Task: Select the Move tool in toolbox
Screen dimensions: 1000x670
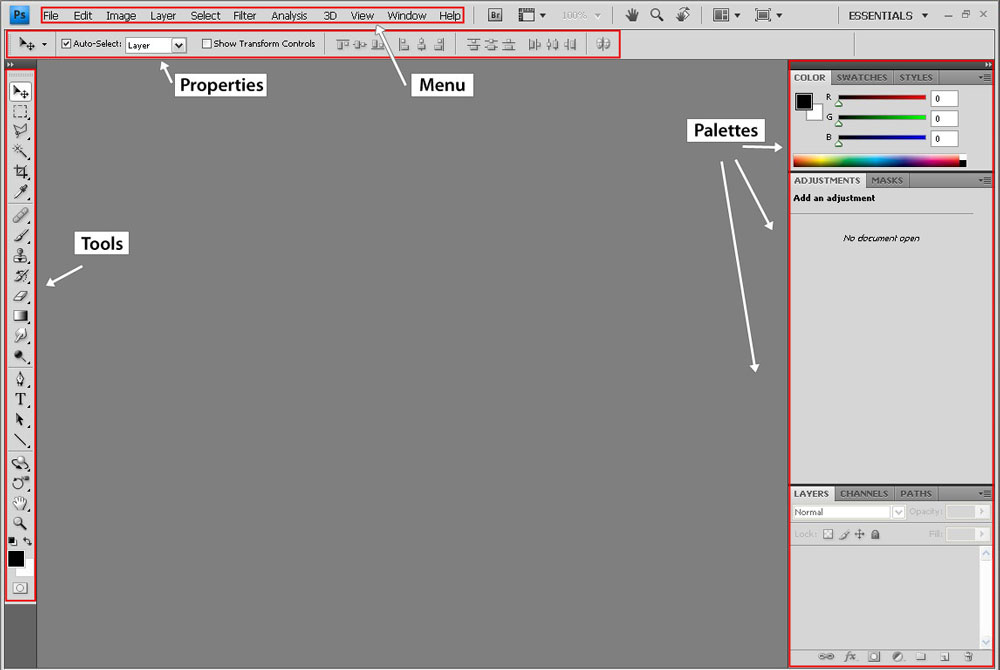Action: click(x=20, y=92)
